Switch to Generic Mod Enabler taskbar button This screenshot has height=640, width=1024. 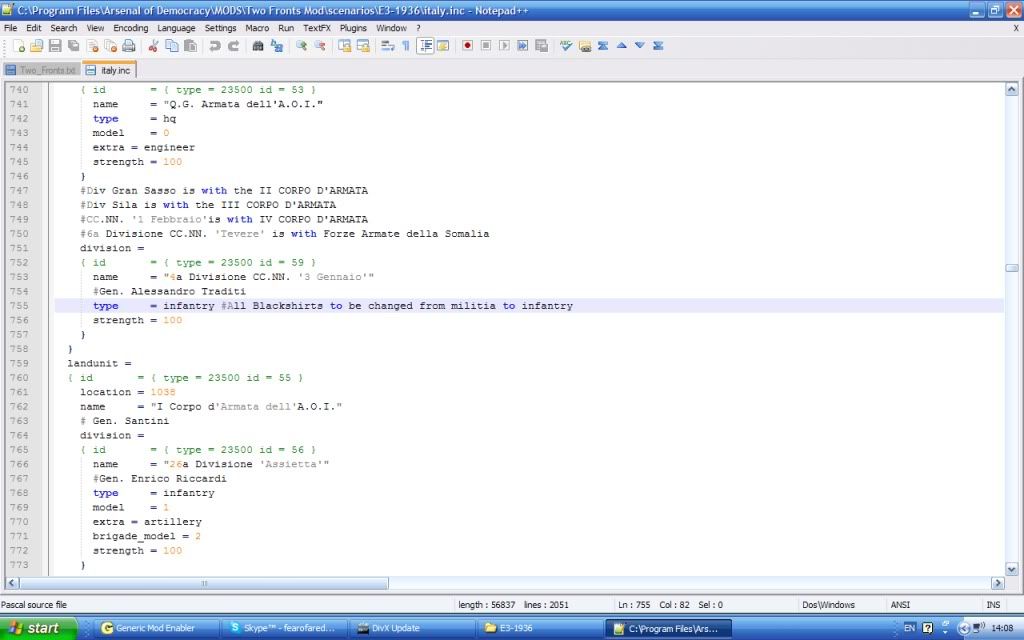coord(155,628)
